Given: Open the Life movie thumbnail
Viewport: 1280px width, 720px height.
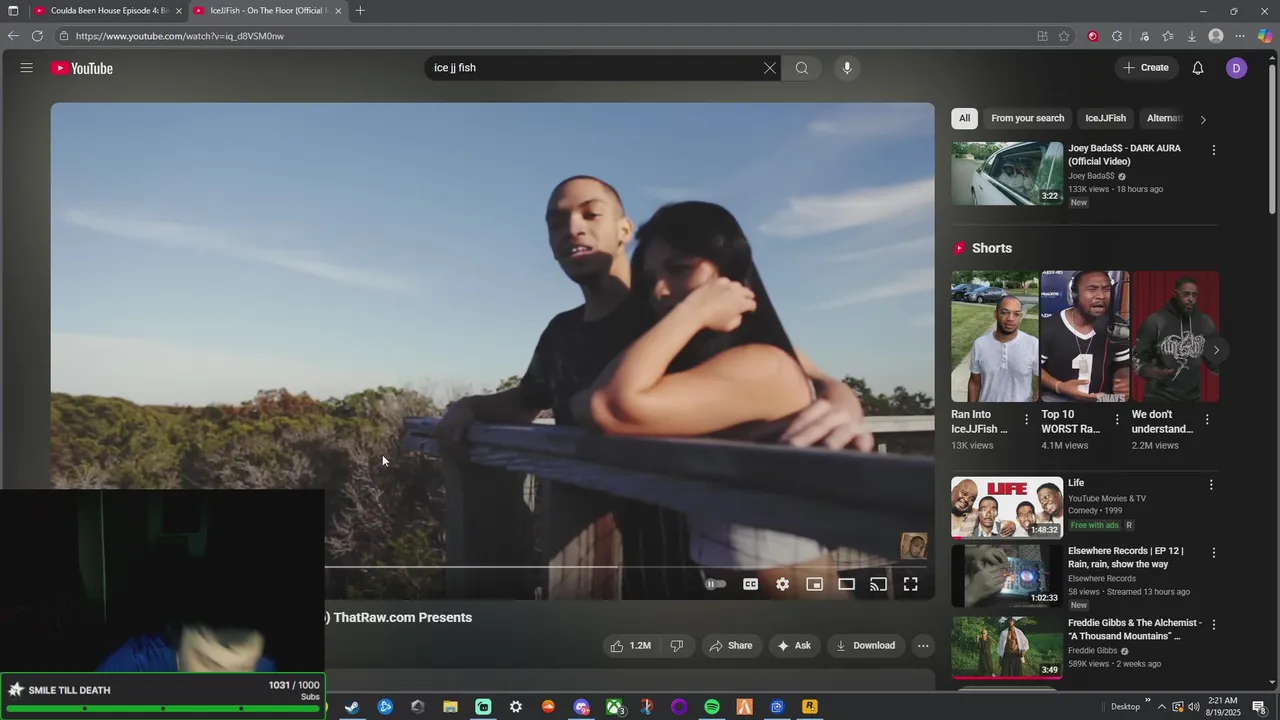Looking at the screenshot, I should click(1007, 507).
